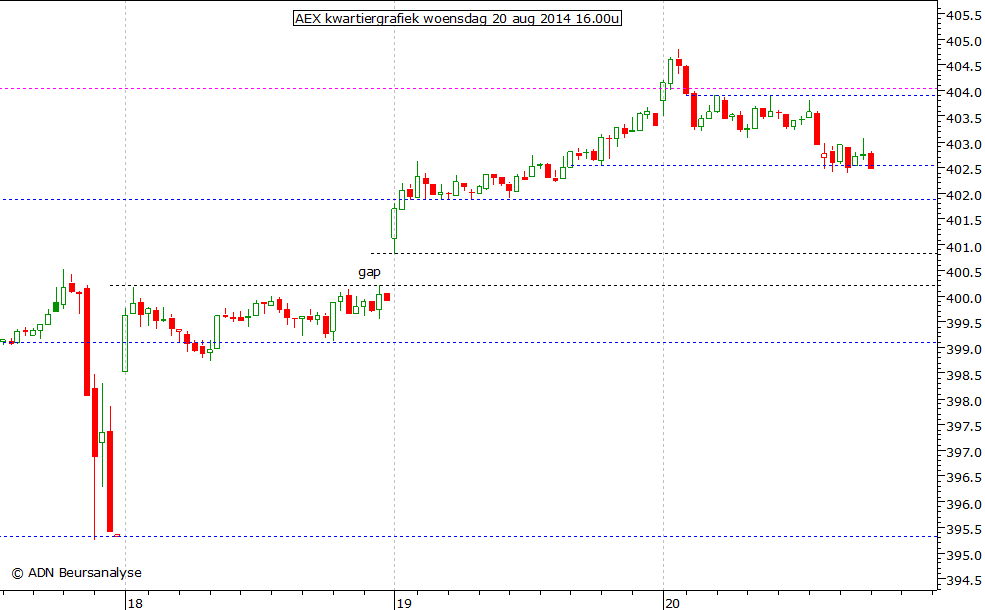The height and width of the screenshot is (610, 985).
Task: Click the 395.0 price axis label
Action: pyautogui.click(x=963, y=556)
